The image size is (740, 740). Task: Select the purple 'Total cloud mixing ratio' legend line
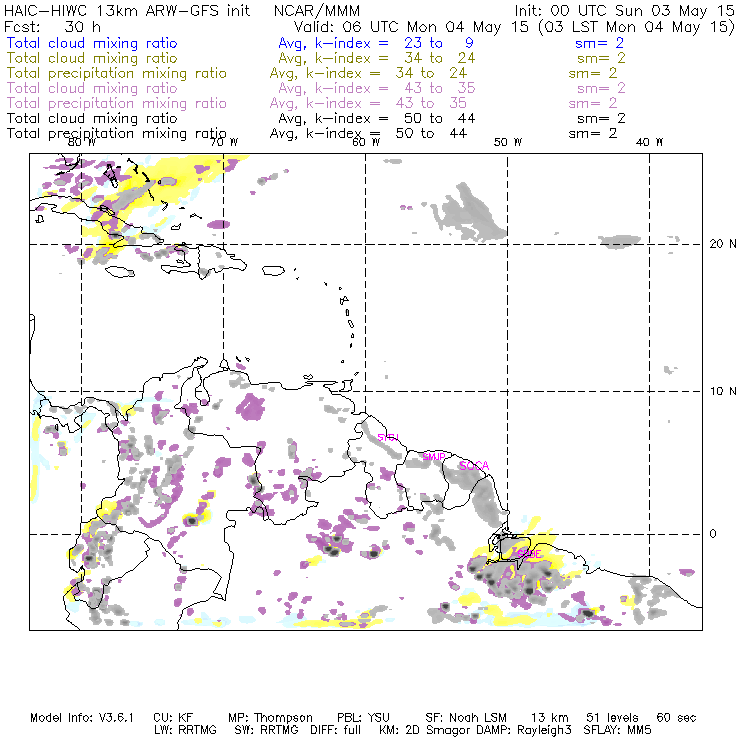92,88
